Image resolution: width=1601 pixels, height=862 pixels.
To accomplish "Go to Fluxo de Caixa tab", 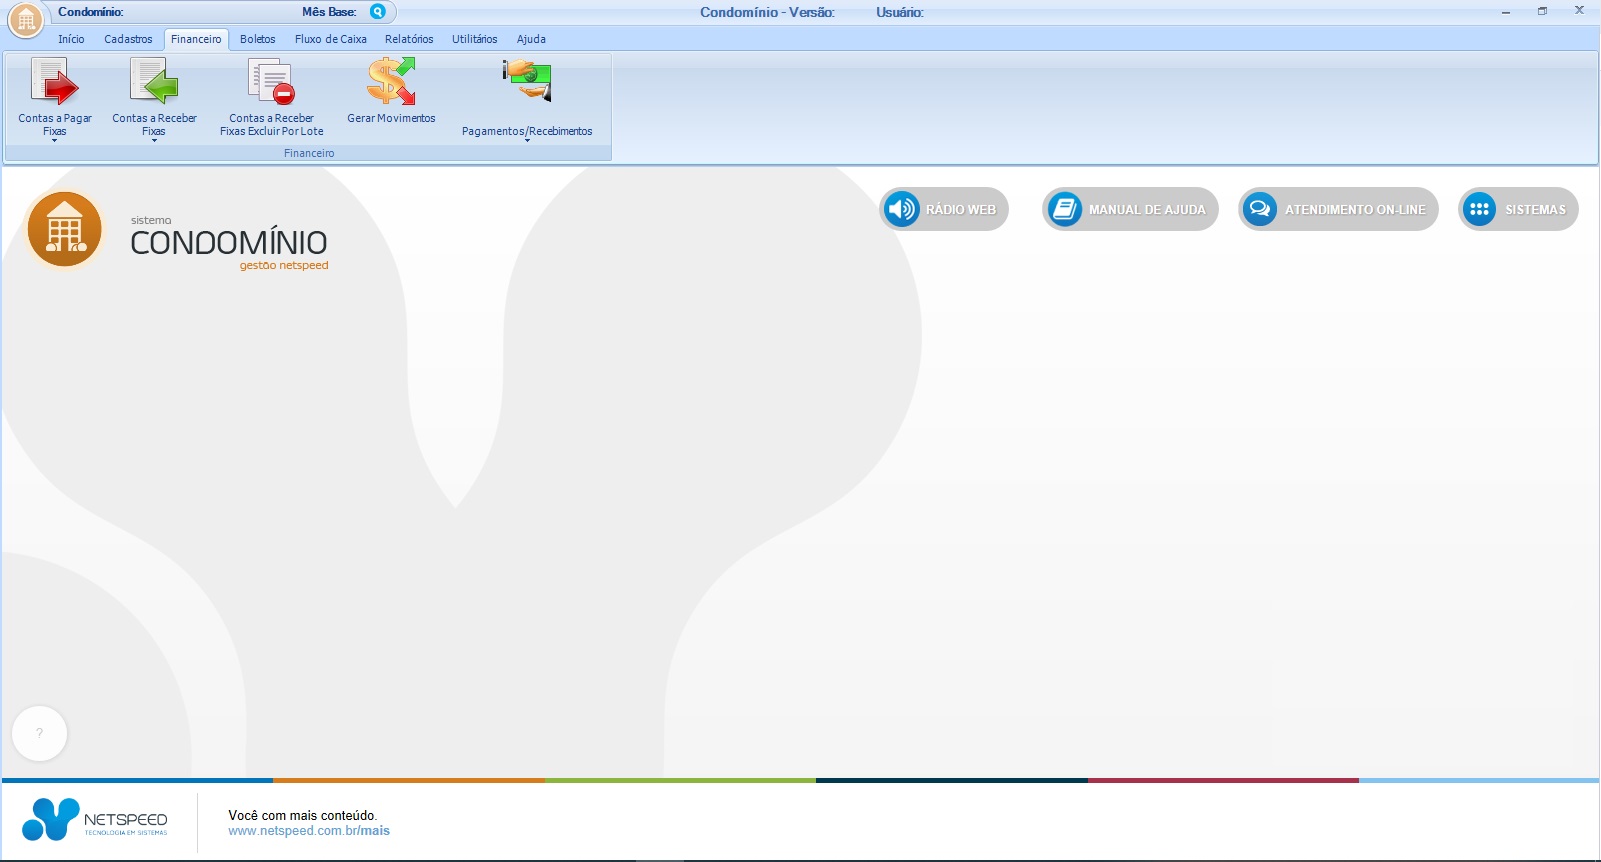I will click(330, 39).
